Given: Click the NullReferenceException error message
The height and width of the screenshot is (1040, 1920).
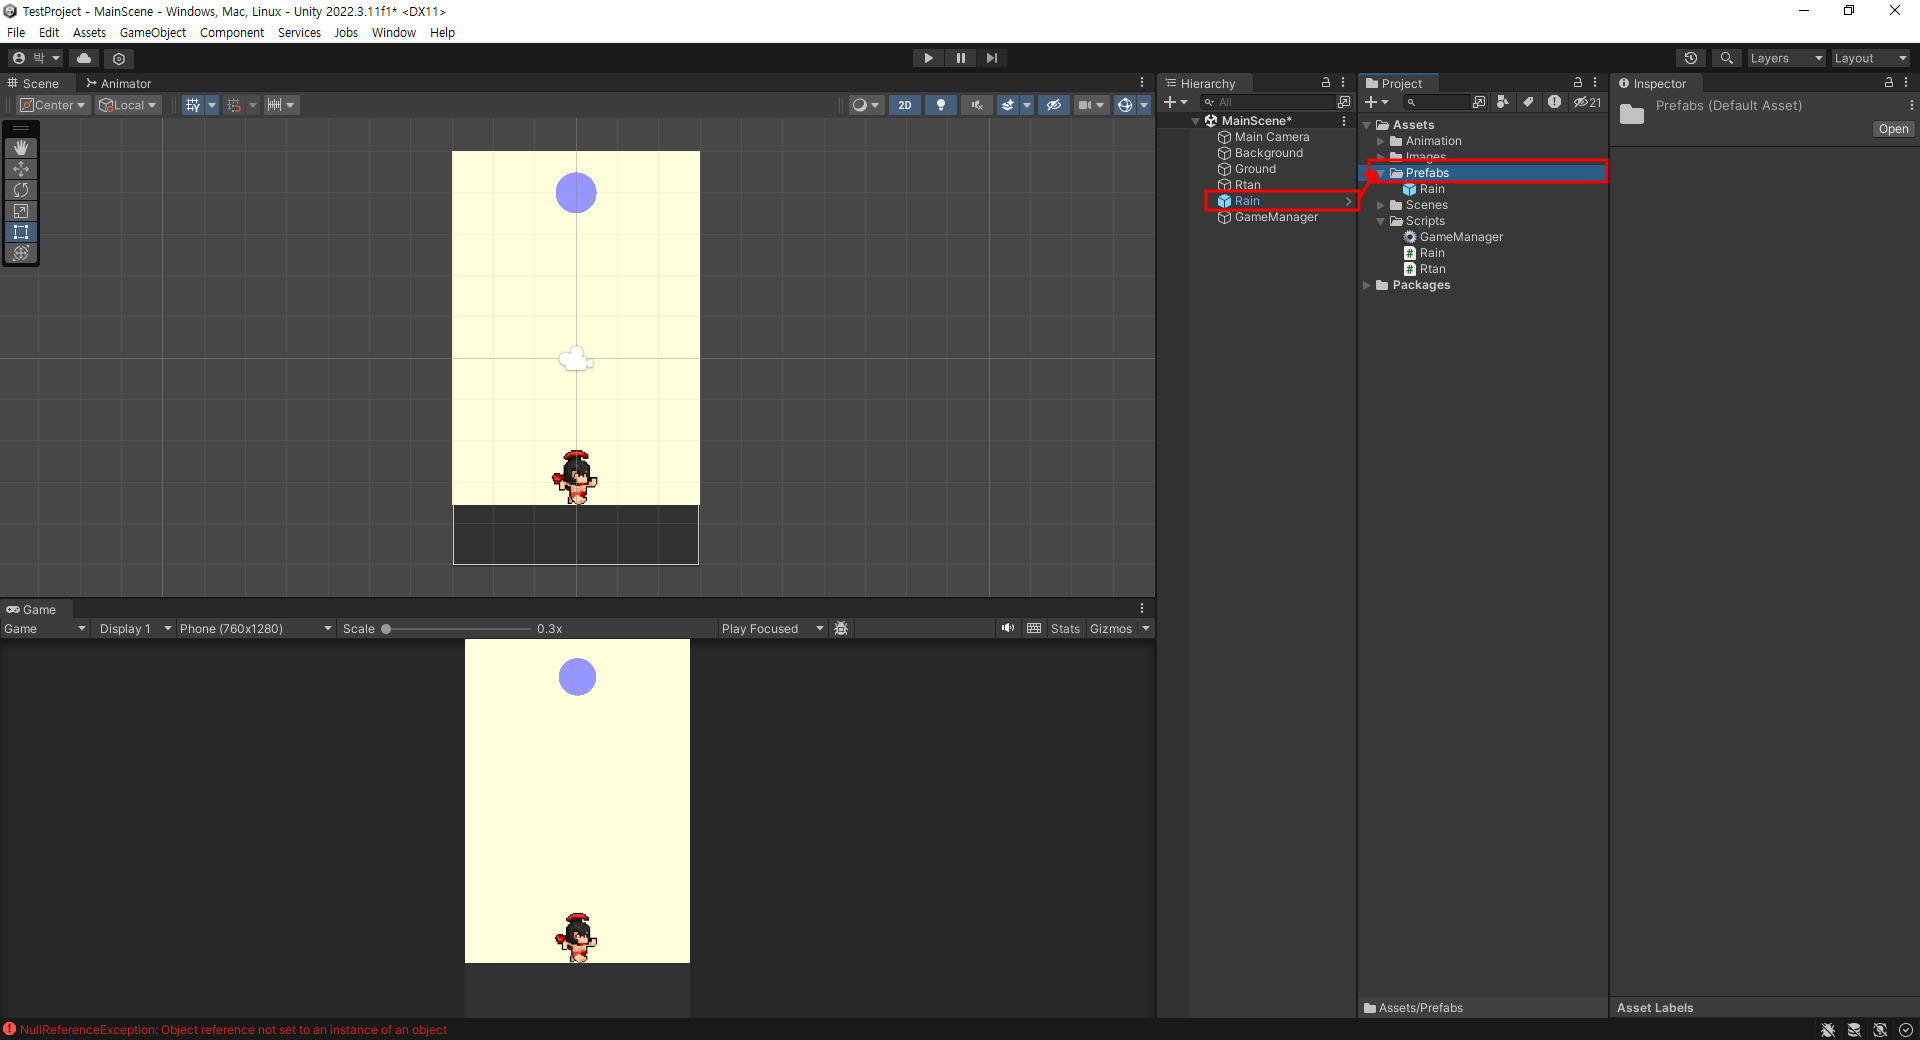Looking at the screenshot, I should point(233,1029).
